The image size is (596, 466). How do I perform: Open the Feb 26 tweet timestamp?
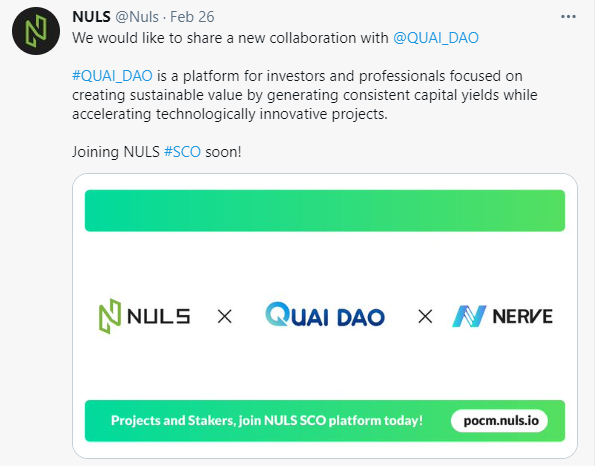192,17
